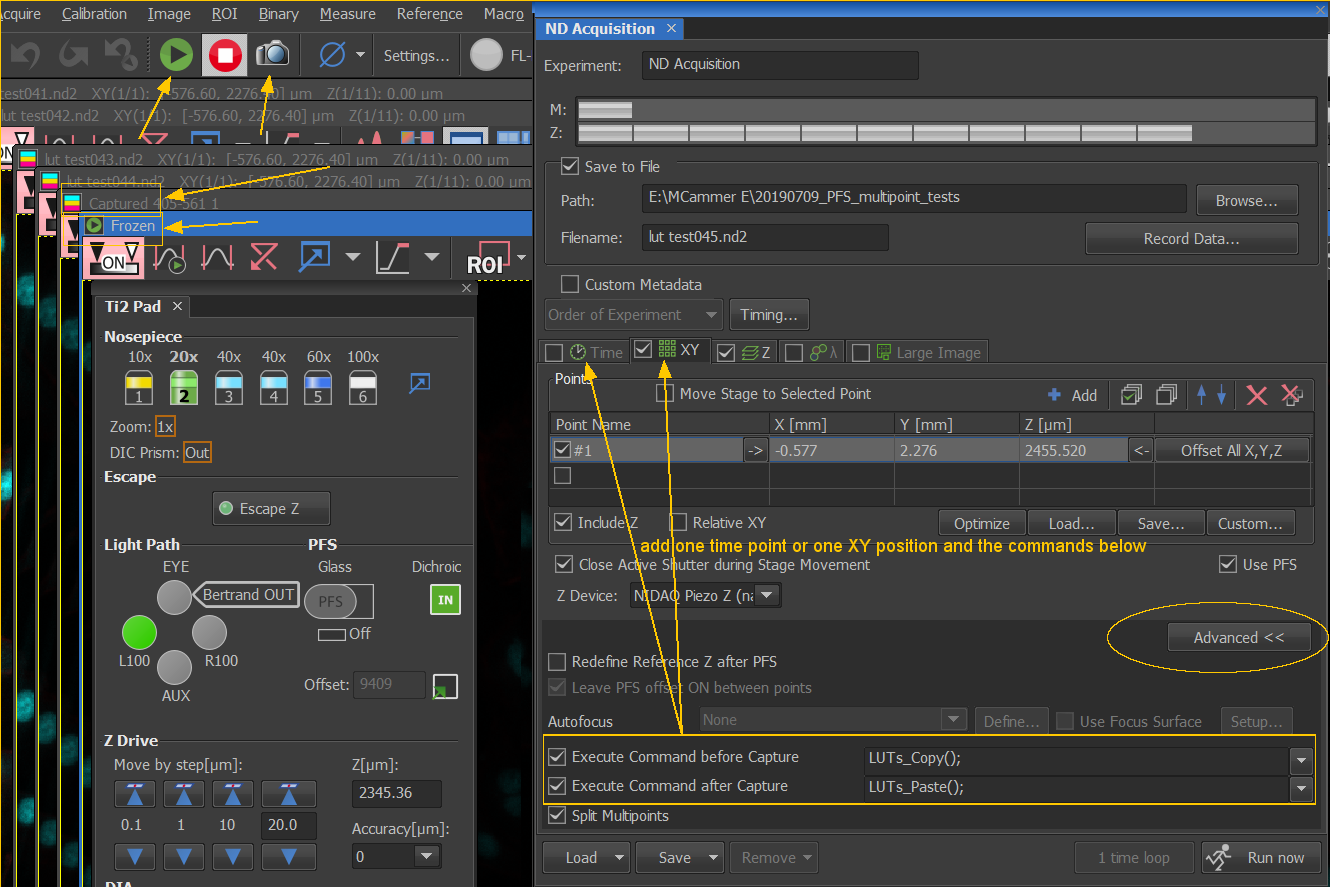Click the red X delete point icon
1330x887 pixels.
1257,395
